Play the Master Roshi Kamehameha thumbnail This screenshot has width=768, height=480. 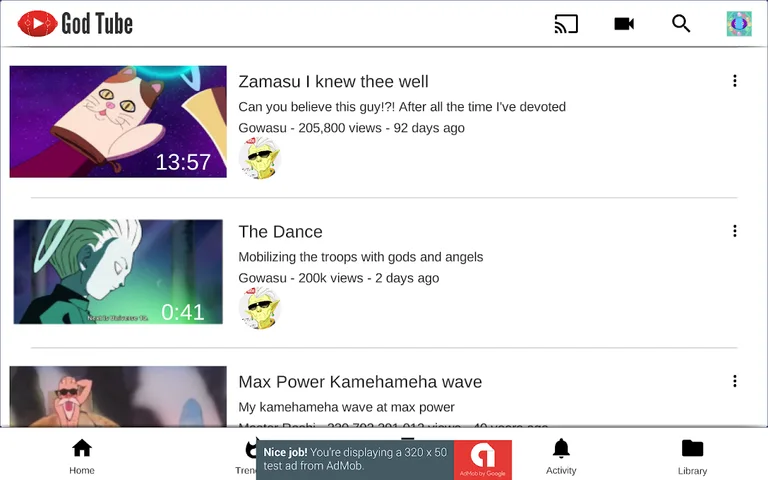pos(118,396)
